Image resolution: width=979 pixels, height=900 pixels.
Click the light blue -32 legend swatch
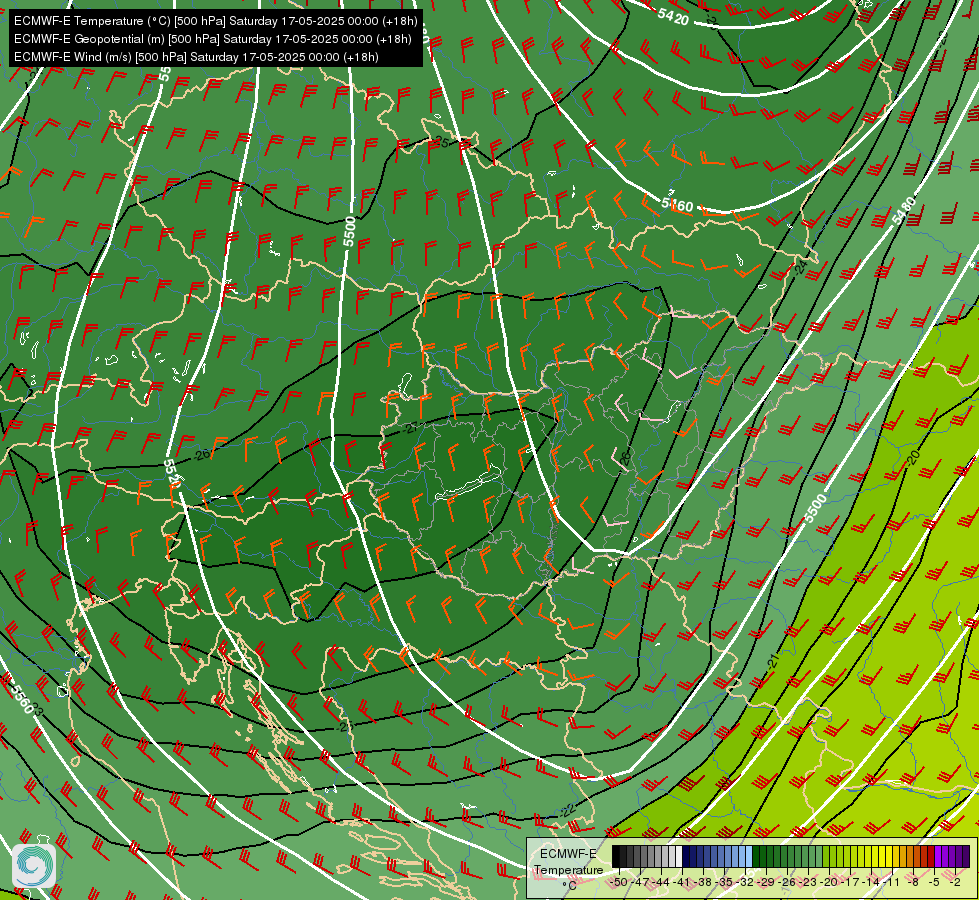coord(749,856)
